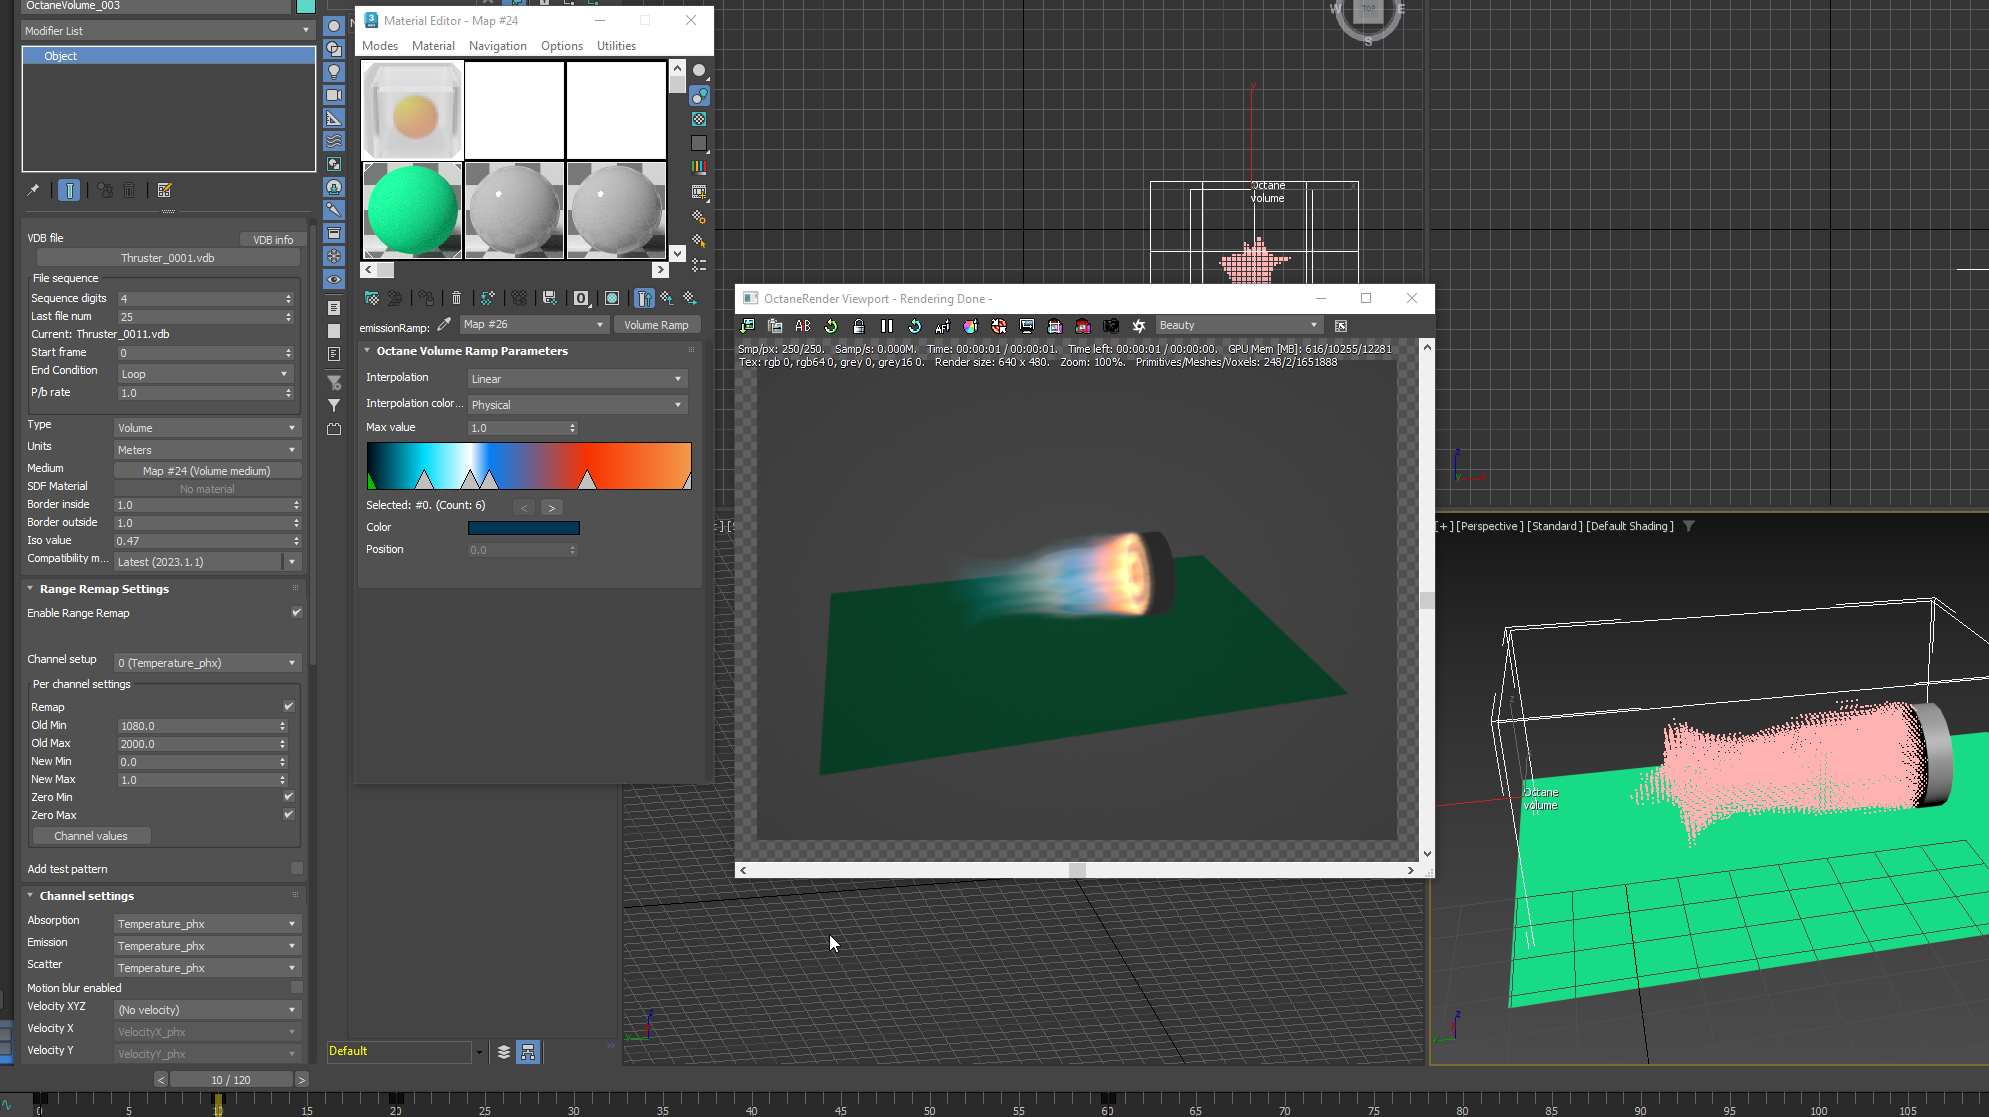Open the Navigation menu
The height and width of the screenshot is (1117, 1989).
(497, 46)
